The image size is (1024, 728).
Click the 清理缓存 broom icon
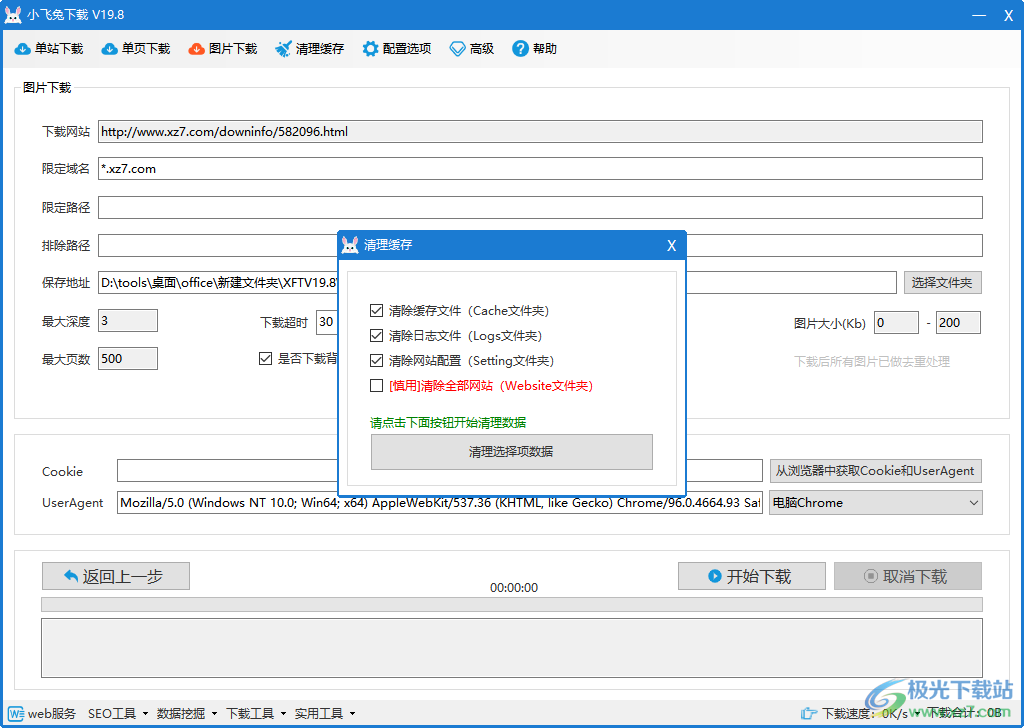coord(283,49)
